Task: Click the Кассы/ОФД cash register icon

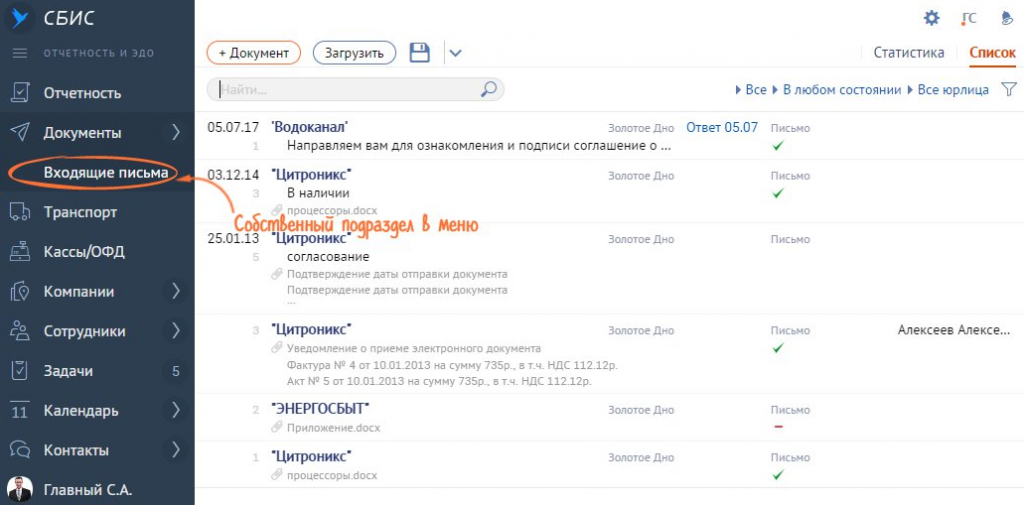Action: point(20,252)
